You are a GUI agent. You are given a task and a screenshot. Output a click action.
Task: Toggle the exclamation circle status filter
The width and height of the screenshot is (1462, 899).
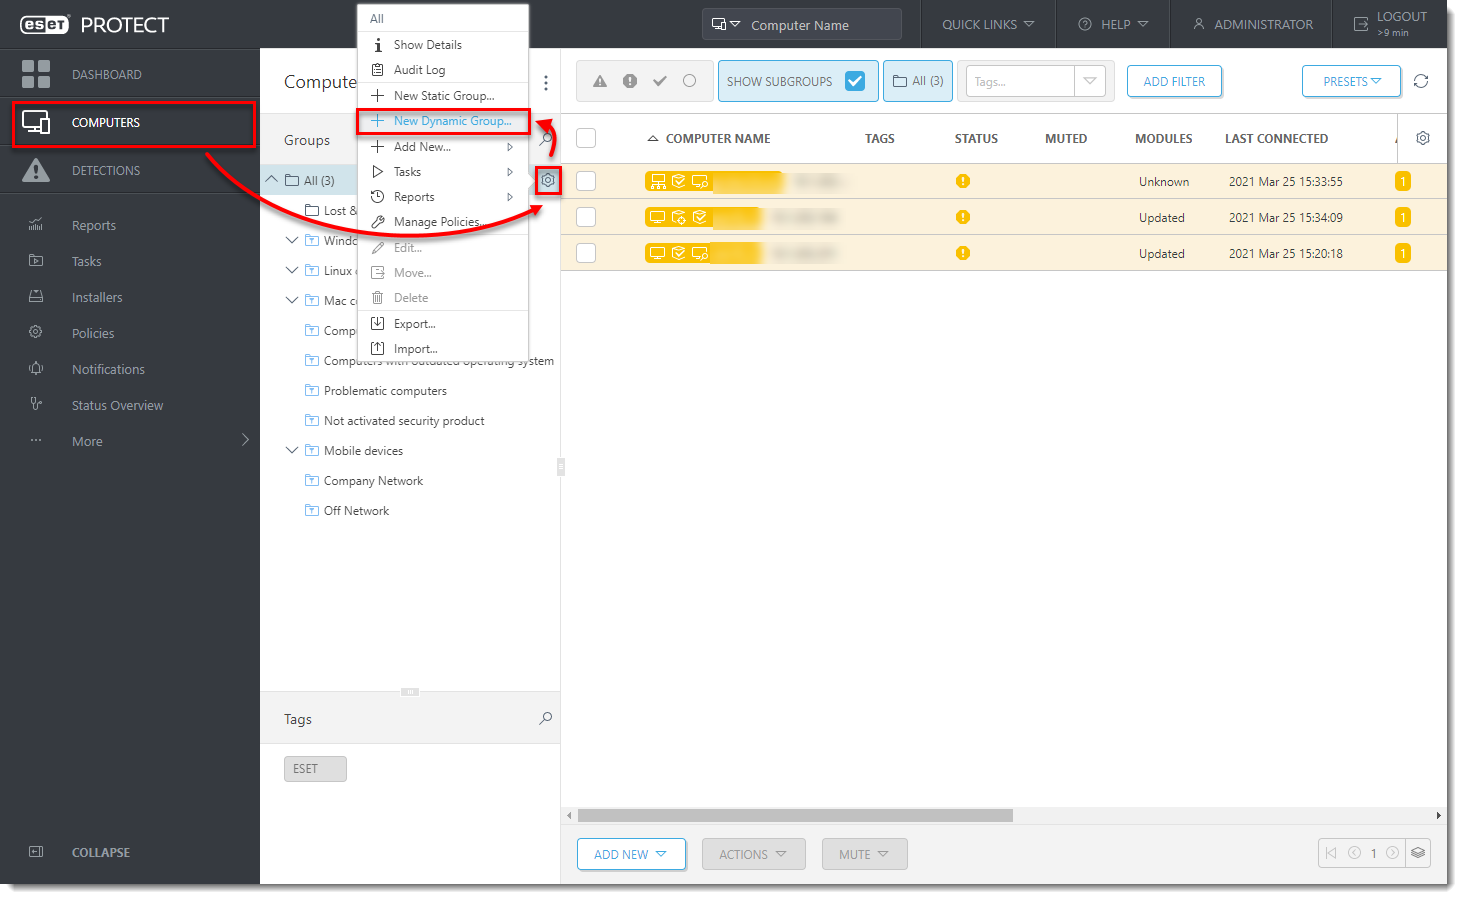pyautogui.click(x=630, y=81)
